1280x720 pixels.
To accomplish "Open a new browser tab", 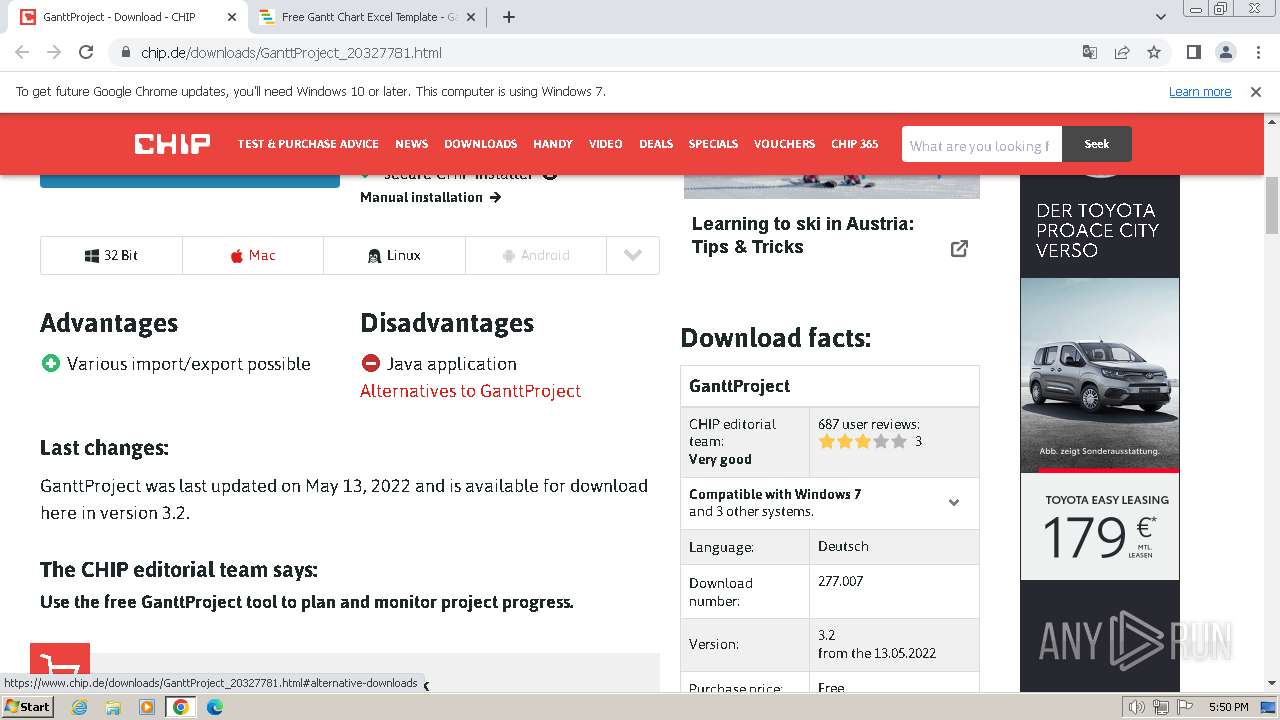I will (x=508, y=17).
